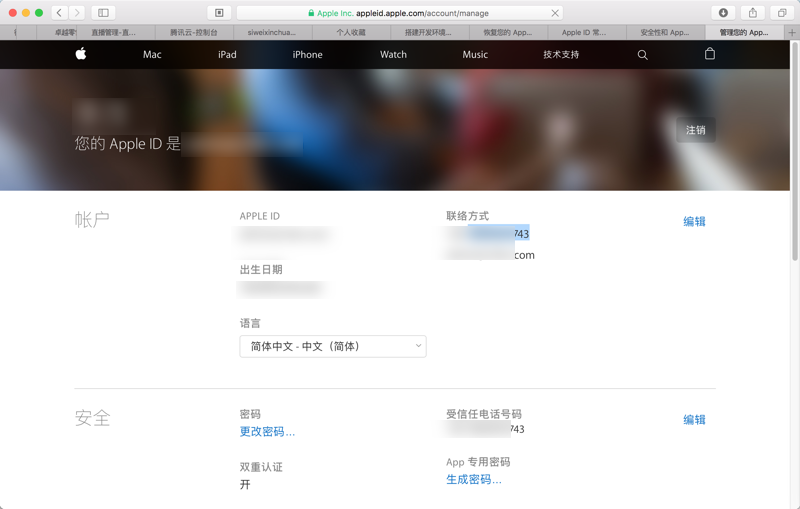Open Watch in Apple navigation
This screenshot has height=509, width=800.
393,55
